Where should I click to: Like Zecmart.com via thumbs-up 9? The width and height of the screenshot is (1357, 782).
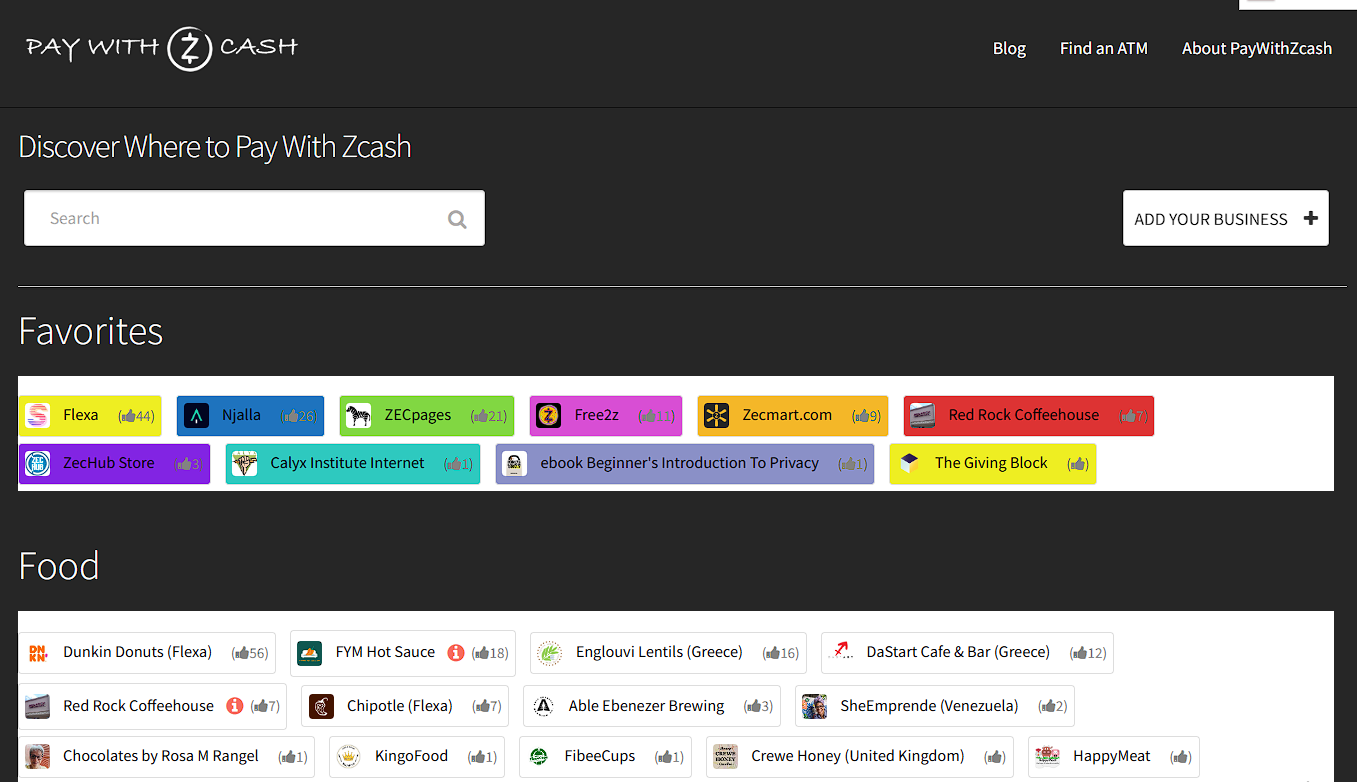tap(866, 416)
